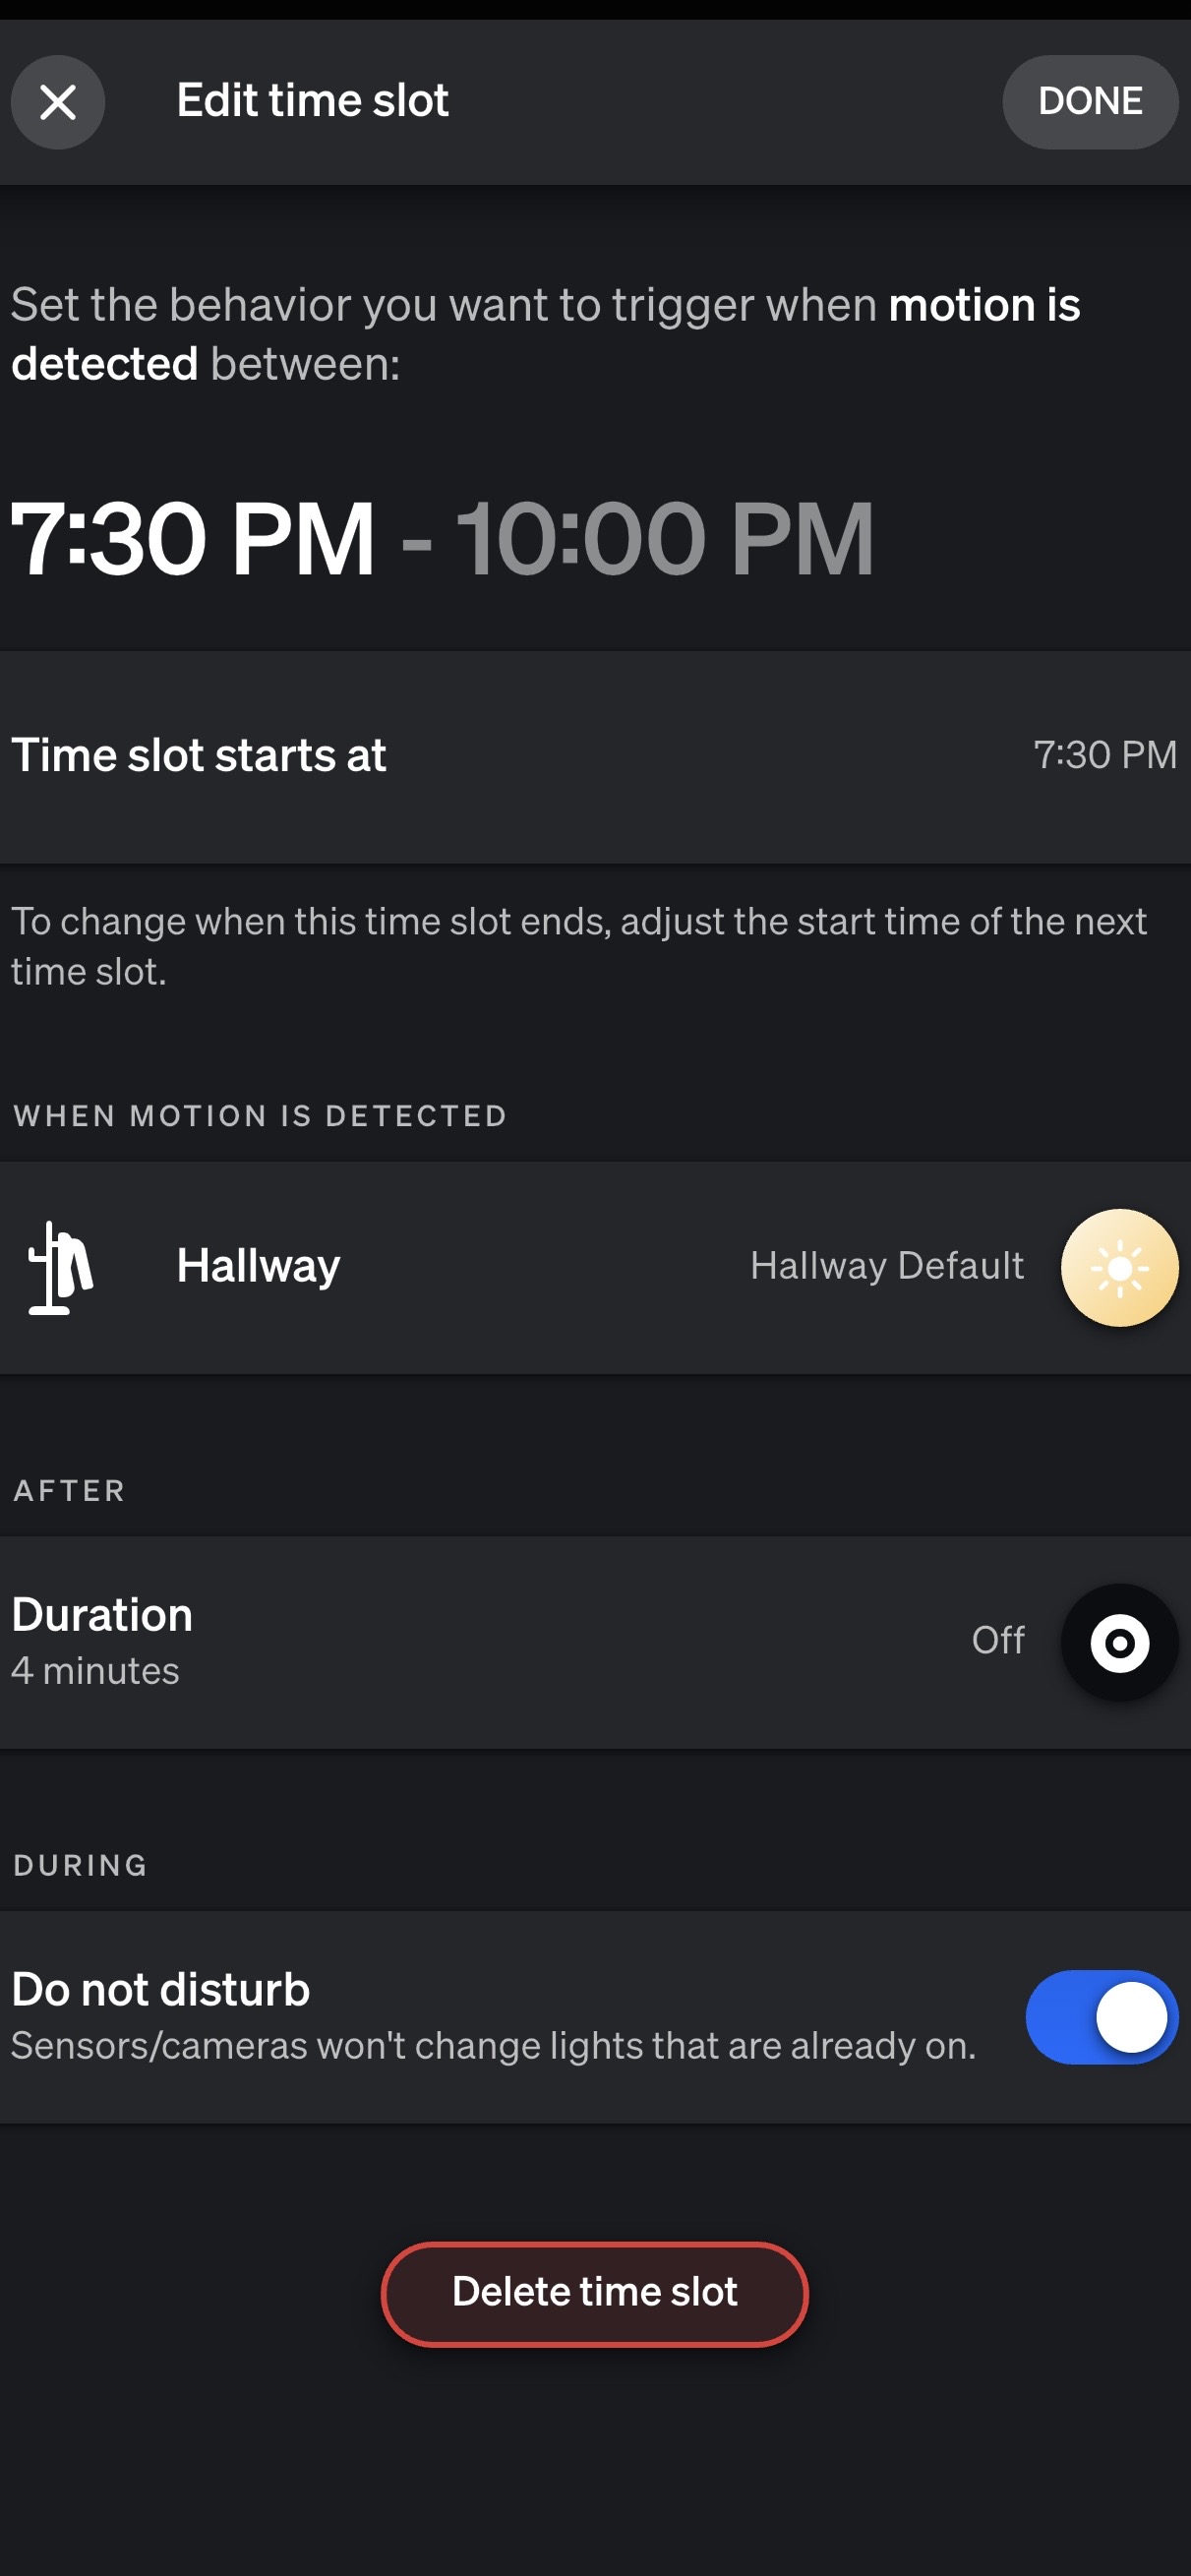Tap the Edit time slot title

313,101
